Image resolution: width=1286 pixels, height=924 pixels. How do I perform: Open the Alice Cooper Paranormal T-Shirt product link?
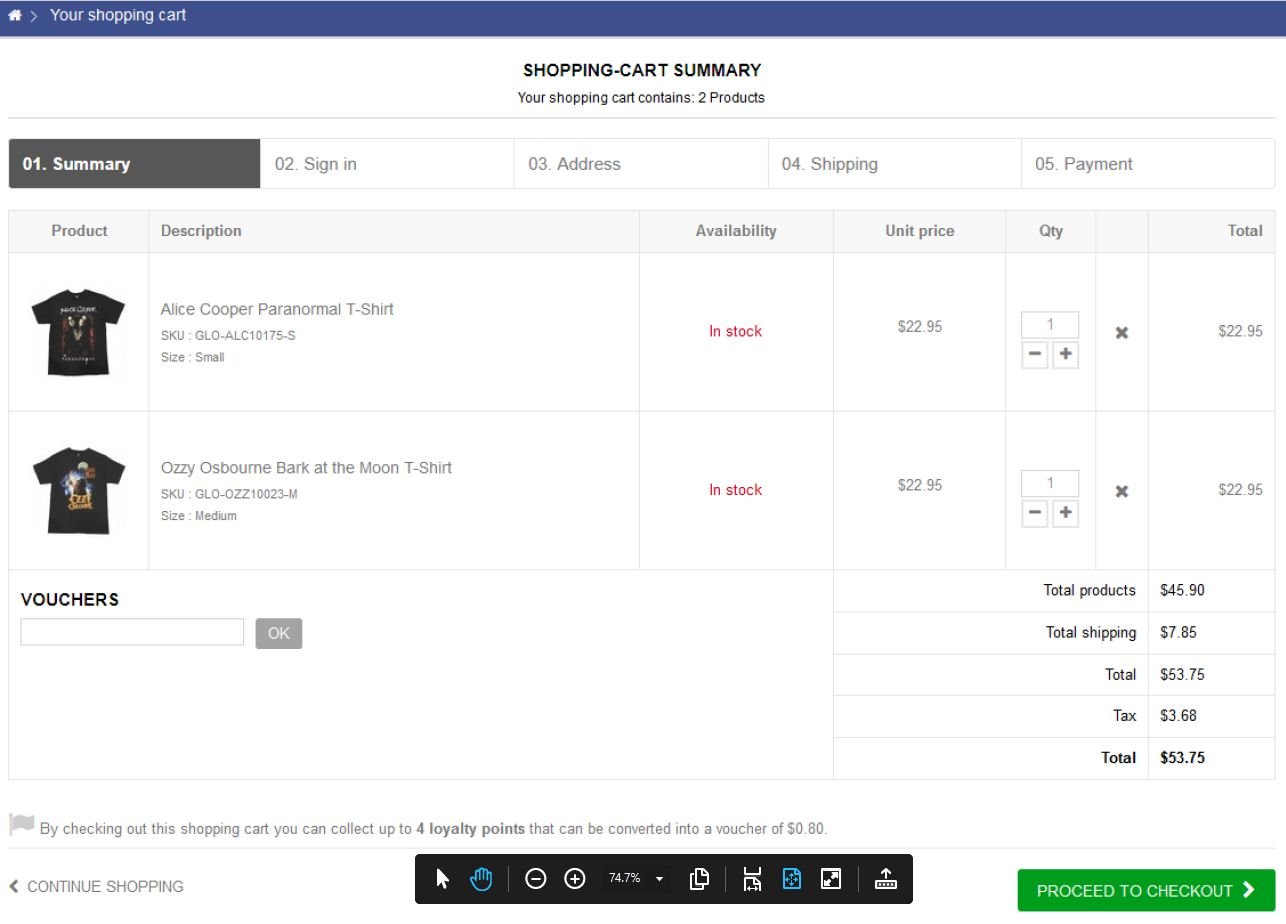(x=277, y=309)
